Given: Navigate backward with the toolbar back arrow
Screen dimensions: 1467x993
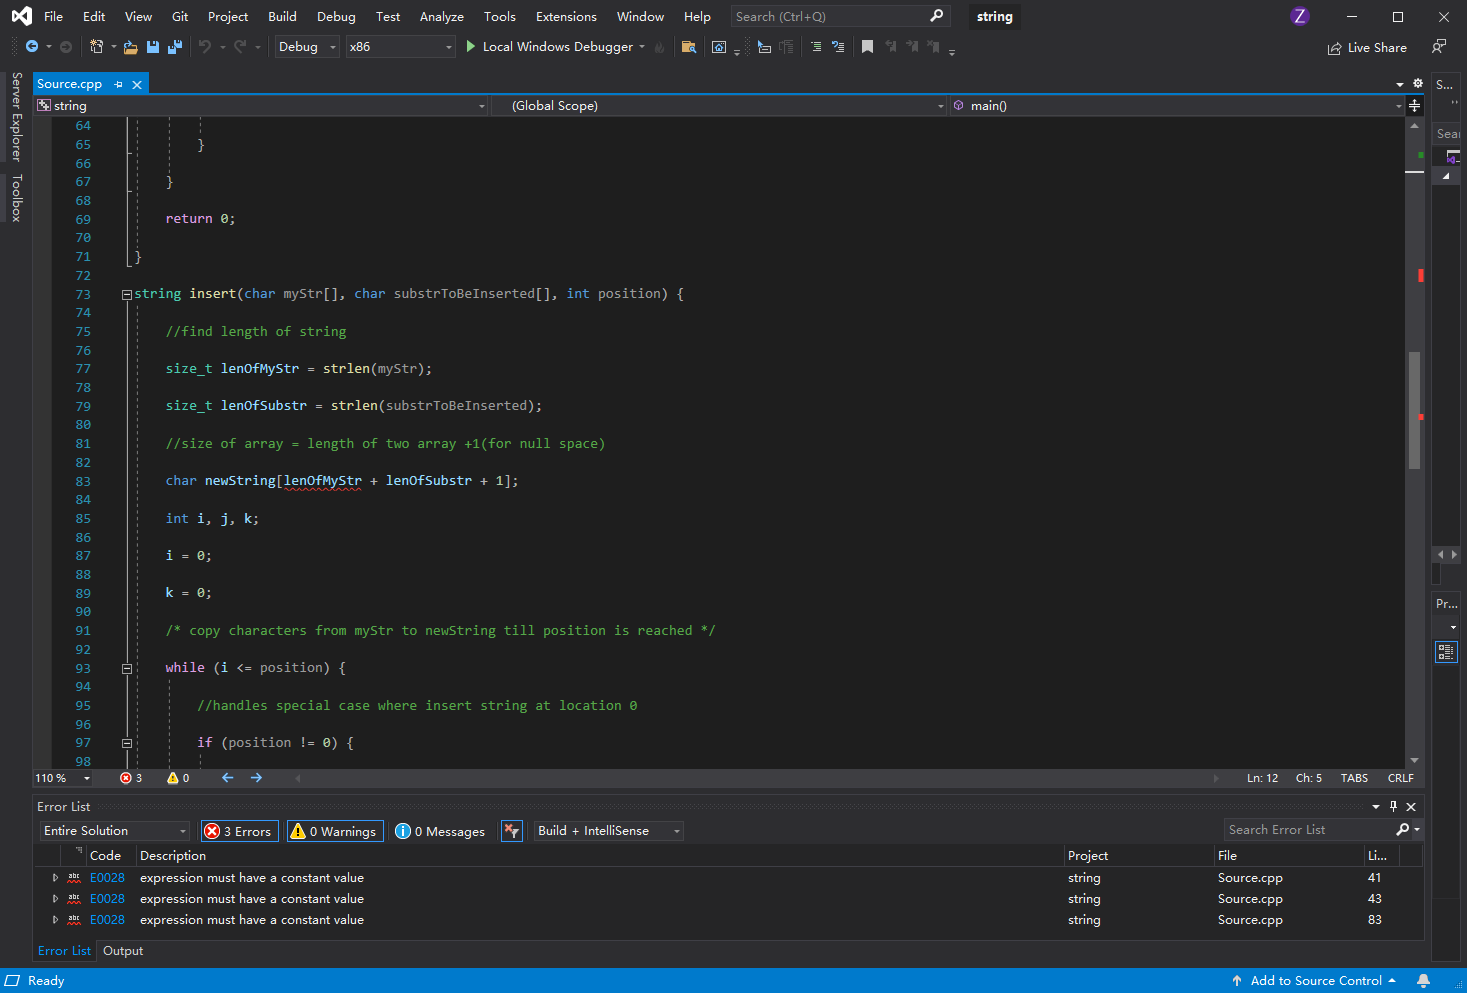Looking at the screenshot, I should pyautogui.click(x=32, y=47).
